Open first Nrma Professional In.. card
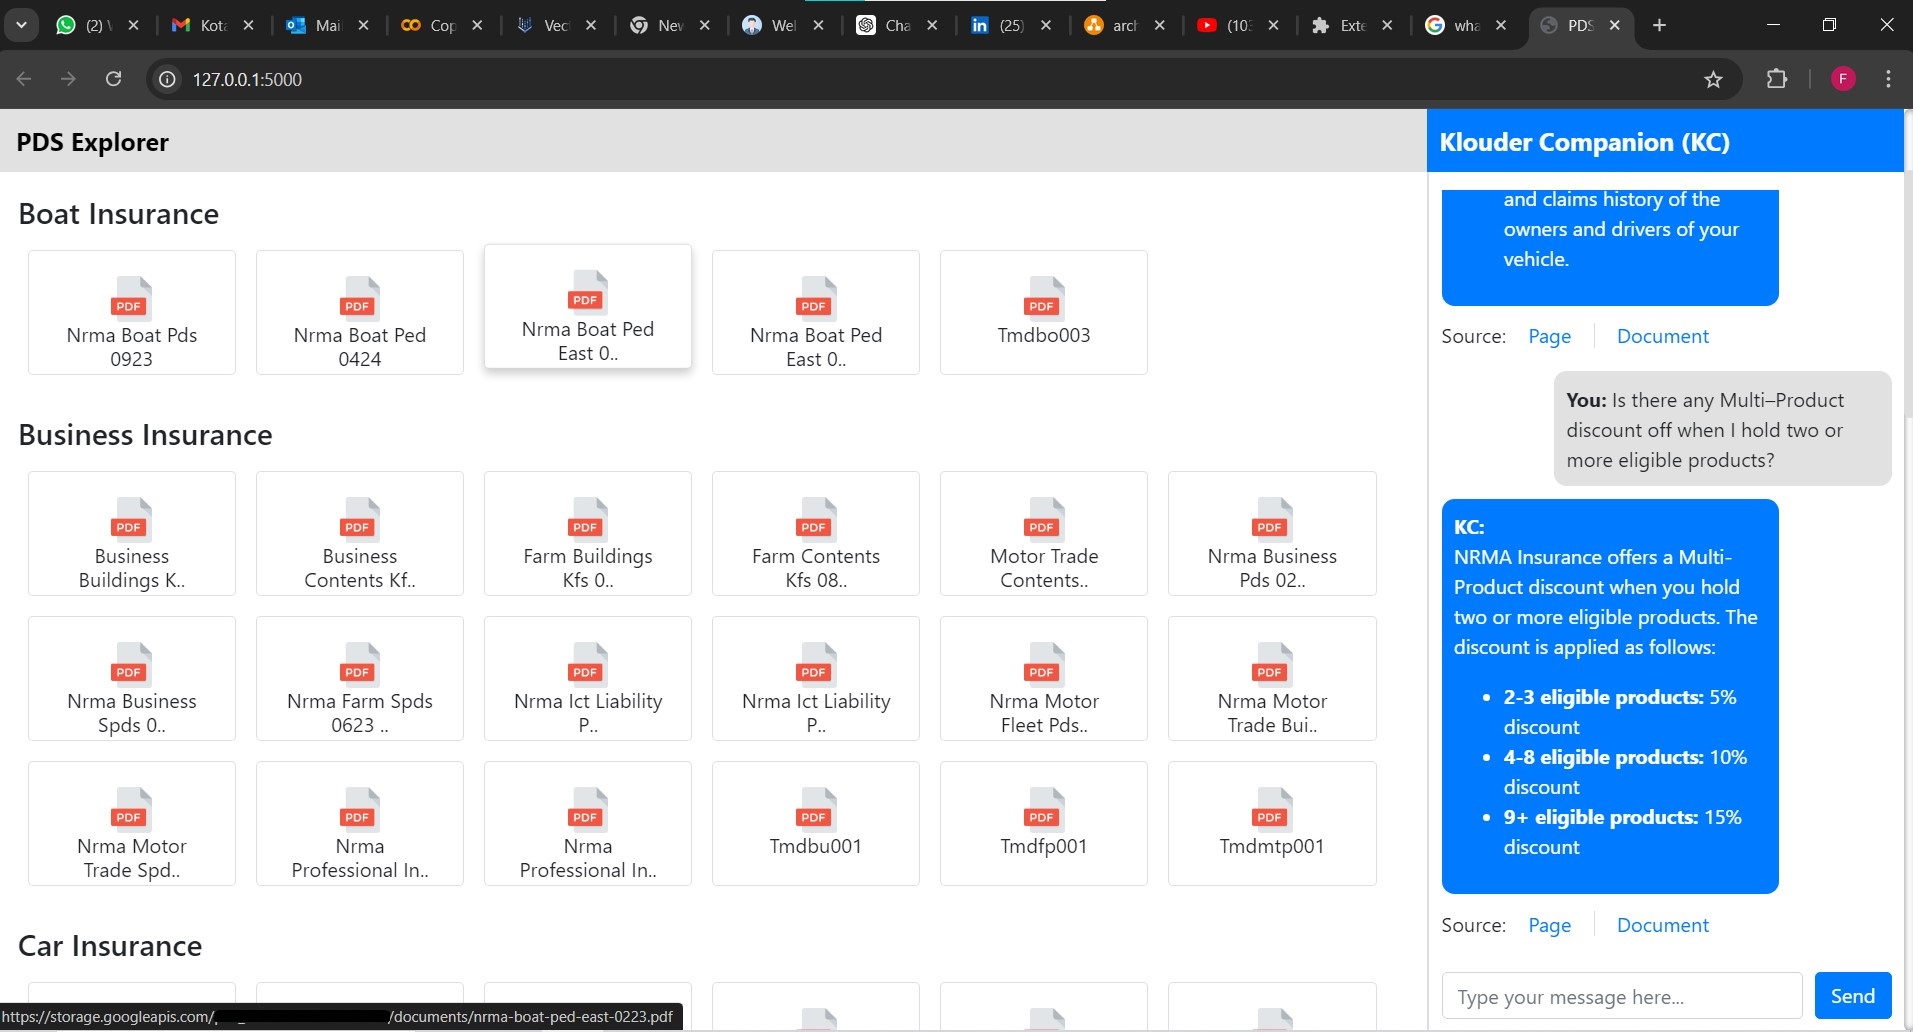The image size is (1913, 1032). [360, 823]
